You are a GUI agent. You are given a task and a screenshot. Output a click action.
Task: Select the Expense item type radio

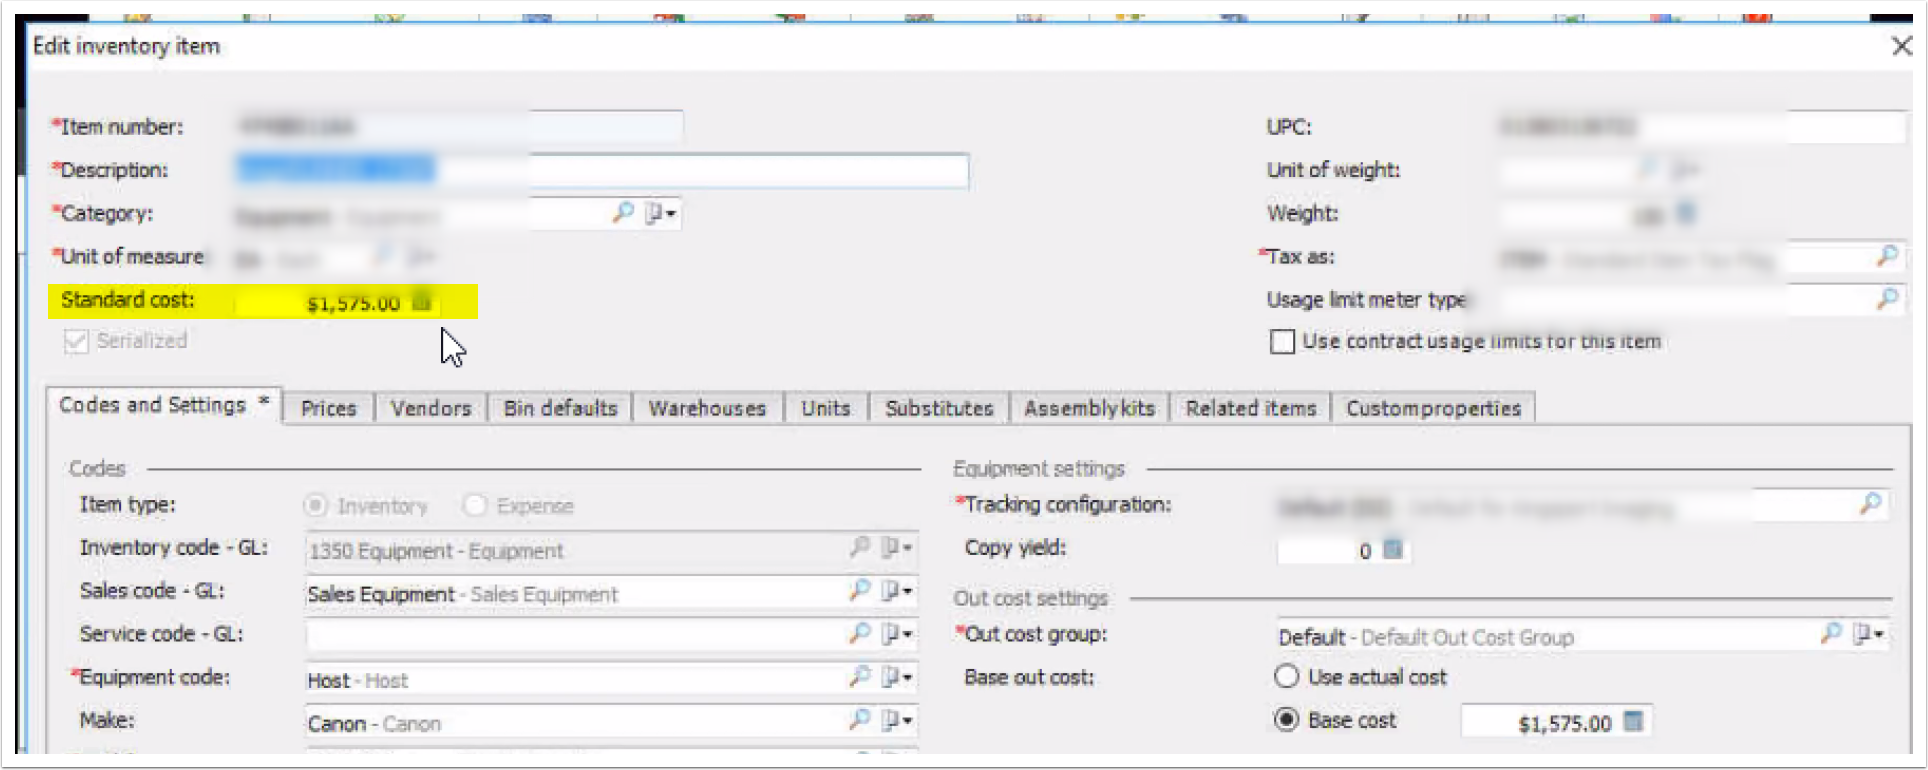point(475,506)
